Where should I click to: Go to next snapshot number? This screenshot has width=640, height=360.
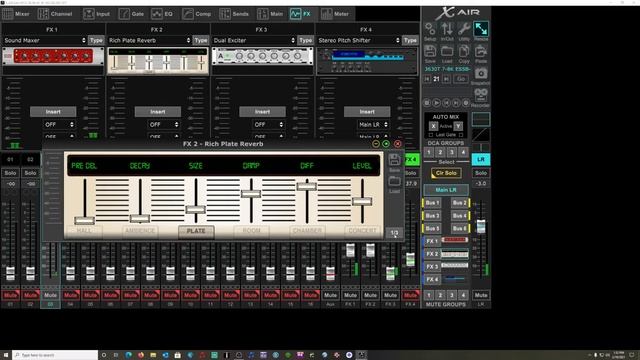click(447, 79)
